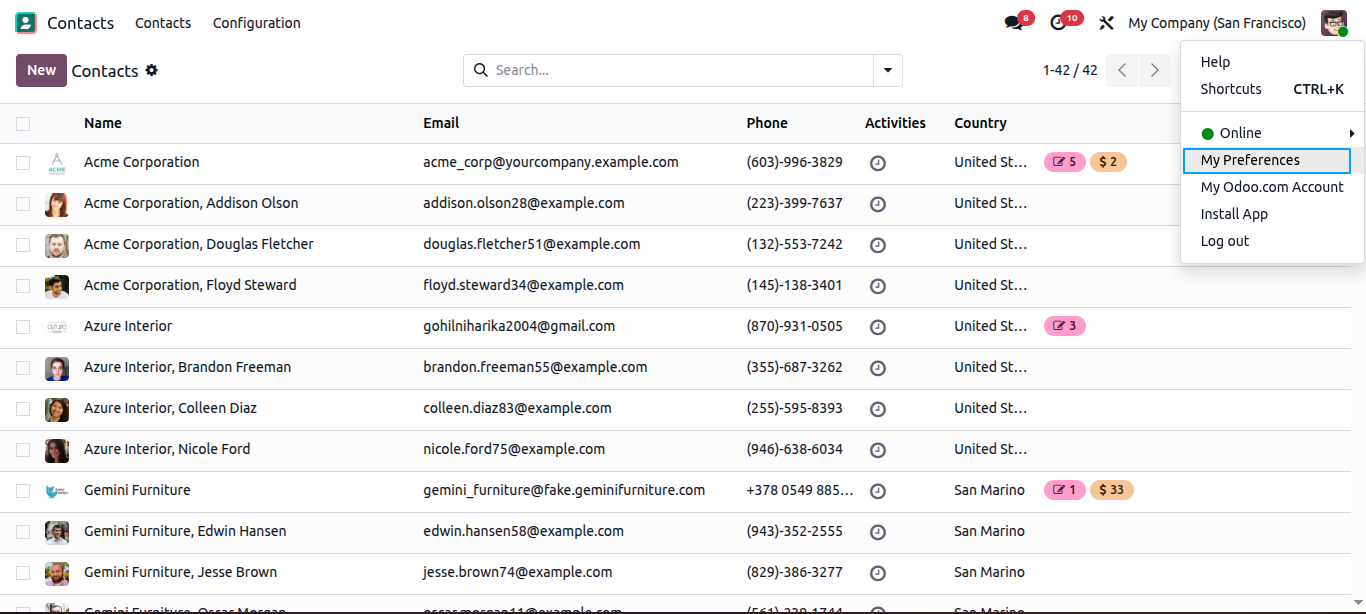1366x614 pixels.
Task: Open activity clock for Edwin Hansen
Action: coord(878,532)
